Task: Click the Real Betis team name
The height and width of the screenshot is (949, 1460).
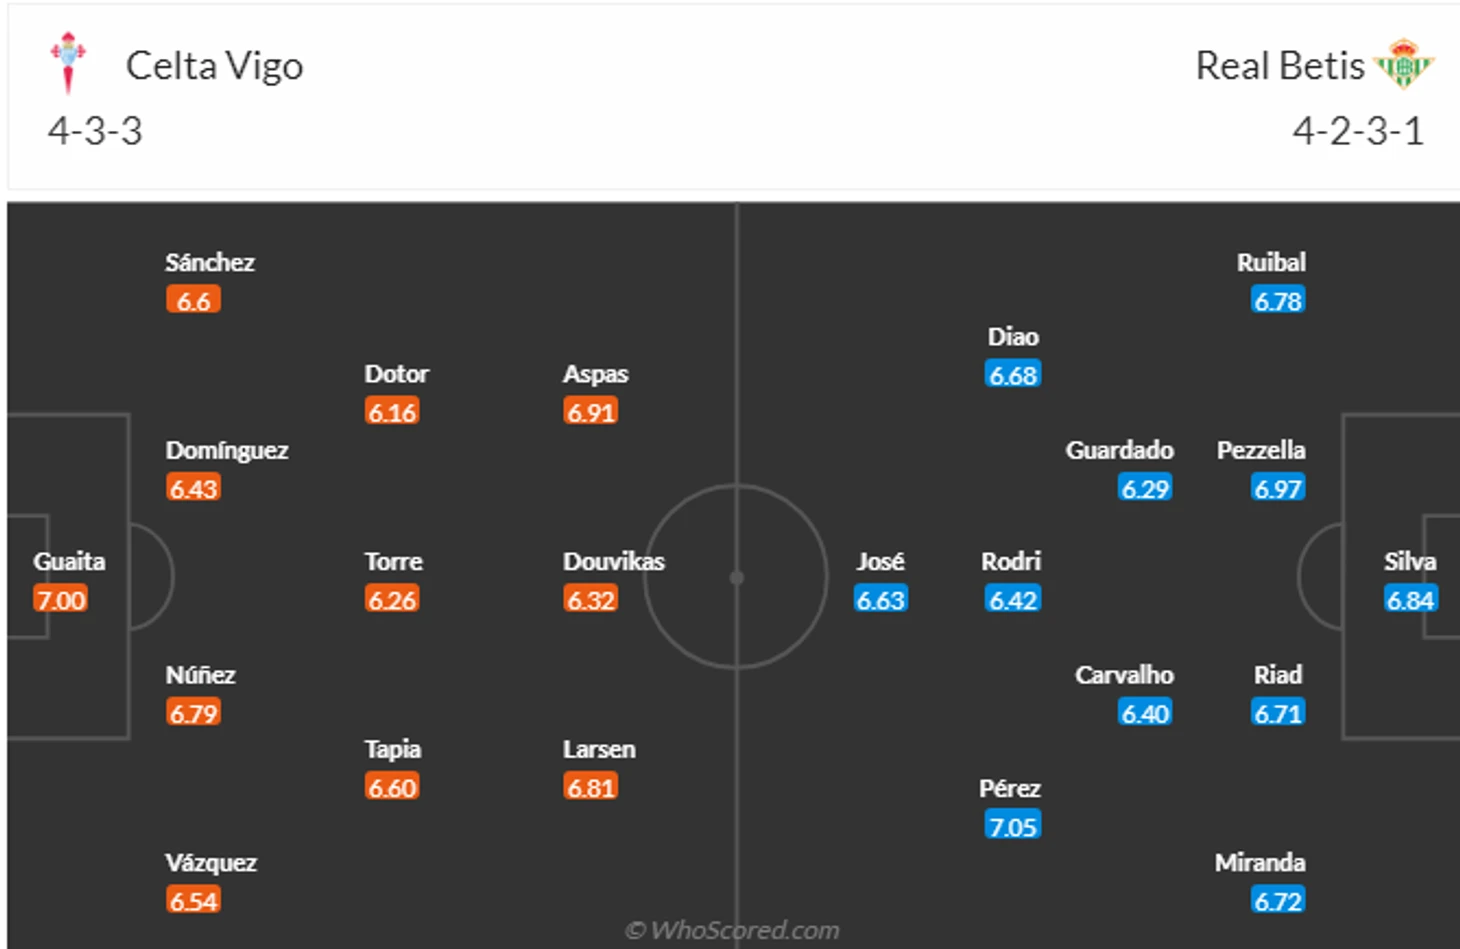Action: 1280,66
